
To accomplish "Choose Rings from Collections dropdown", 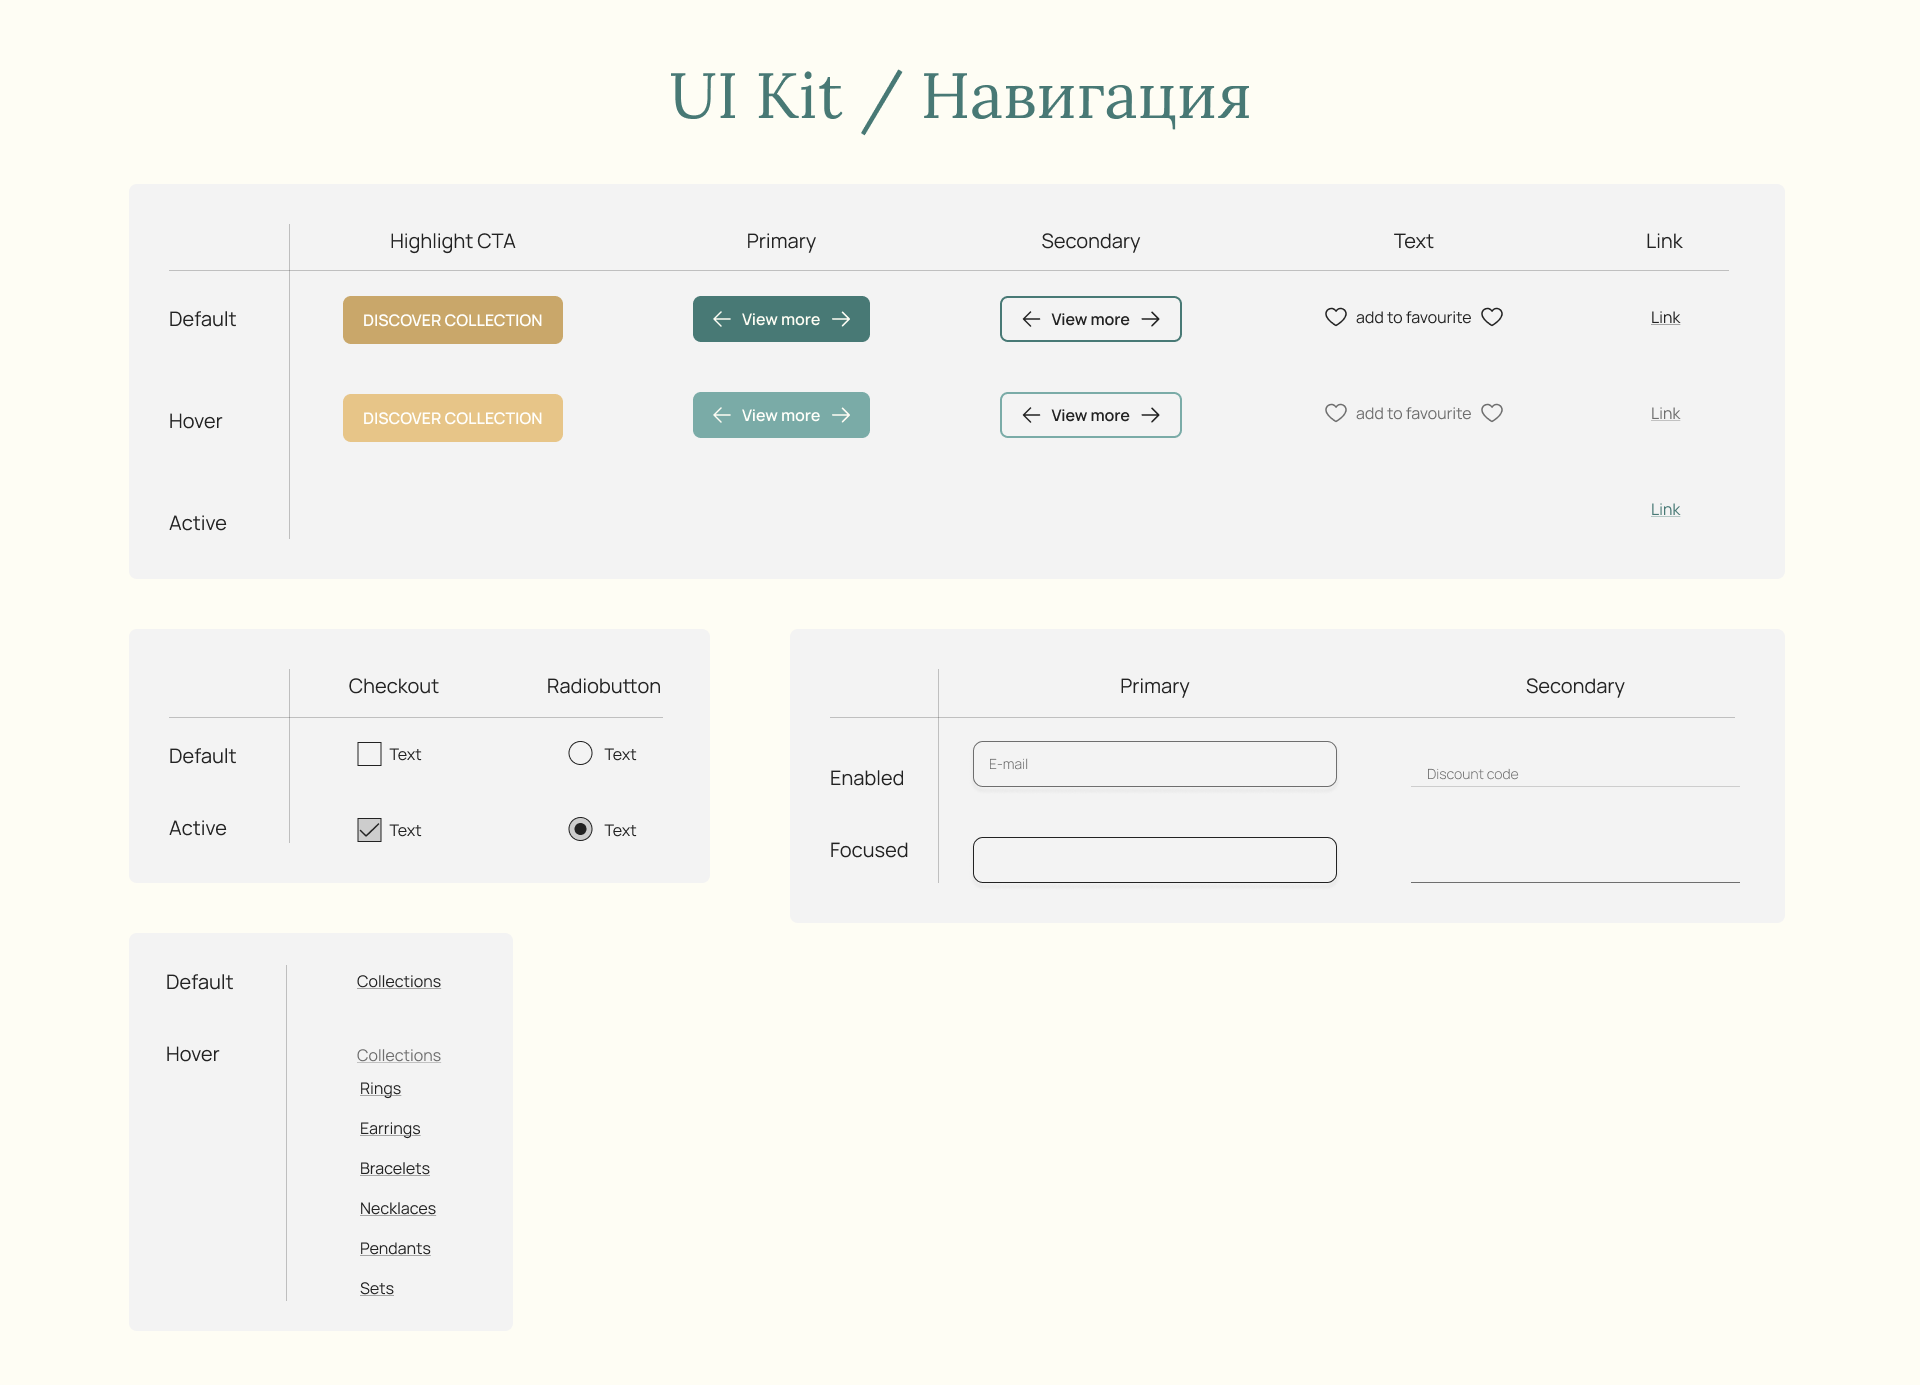I will tap(380, 1088).
